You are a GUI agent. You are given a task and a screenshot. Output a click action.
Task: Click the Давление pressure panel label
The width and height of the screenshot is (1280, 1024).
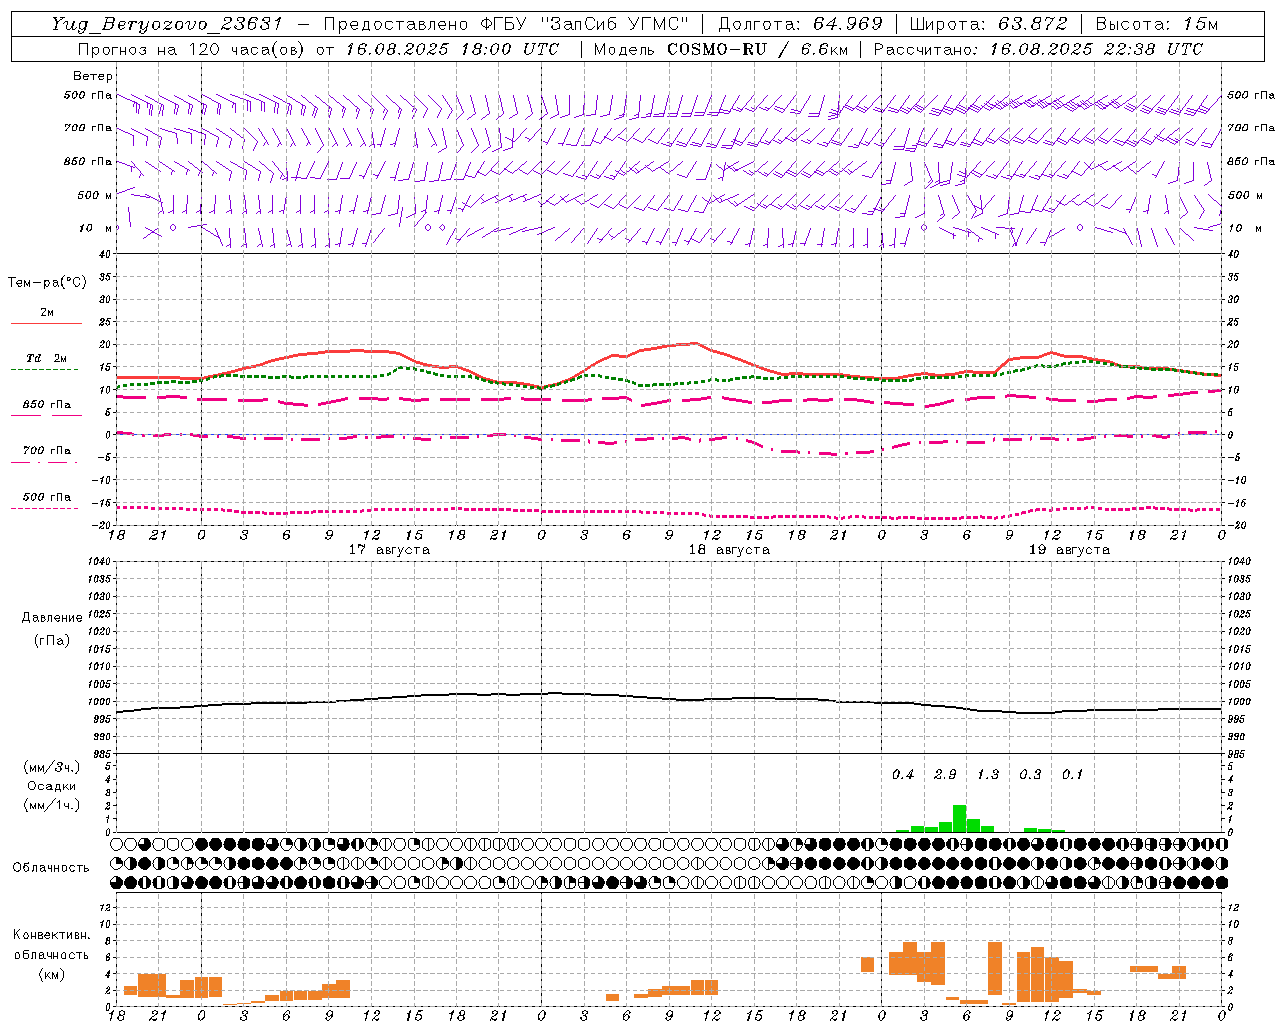[x=52, y=618]
